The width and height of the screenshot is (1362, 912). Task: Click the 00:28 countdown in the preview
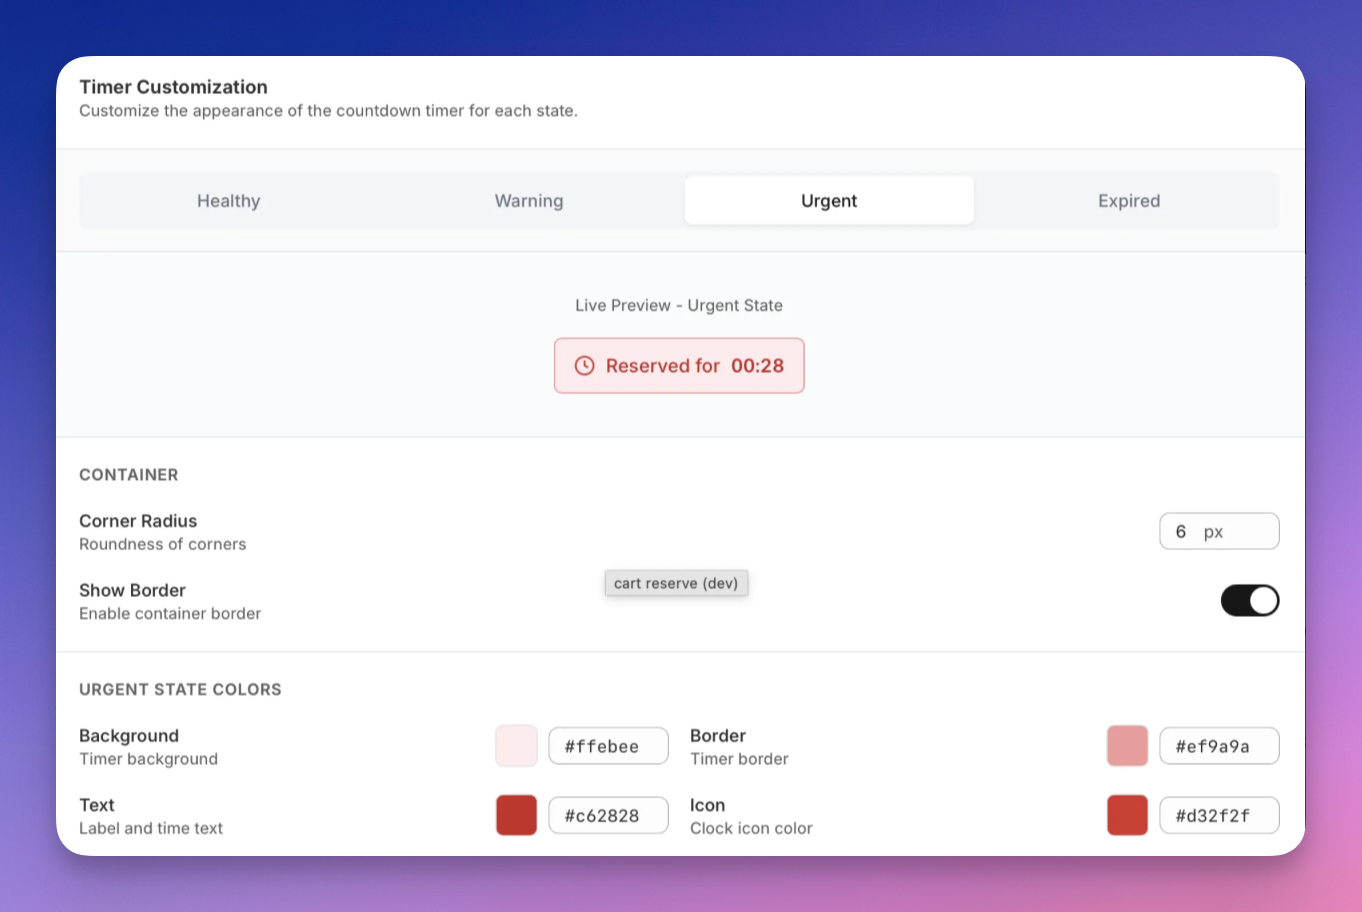point(757,366)
